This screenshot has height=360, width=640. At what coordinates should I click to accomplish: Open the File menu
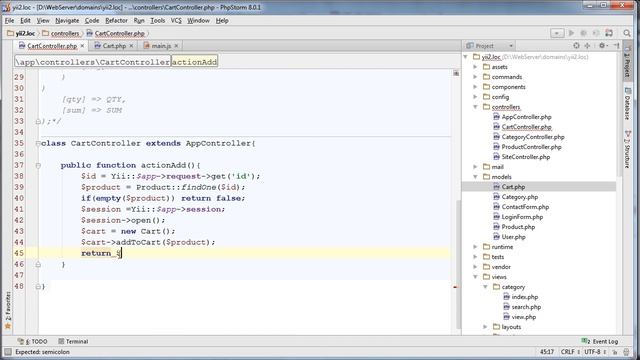9,20
